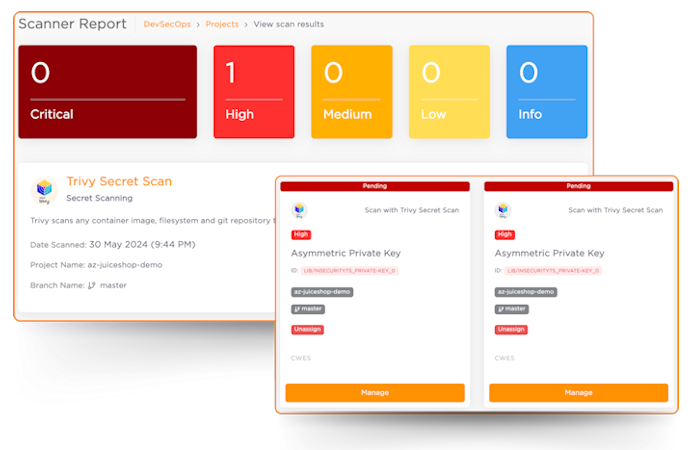
Task: Click Trivy logo beside Trivy Secret Scan title
Action: 44,191
